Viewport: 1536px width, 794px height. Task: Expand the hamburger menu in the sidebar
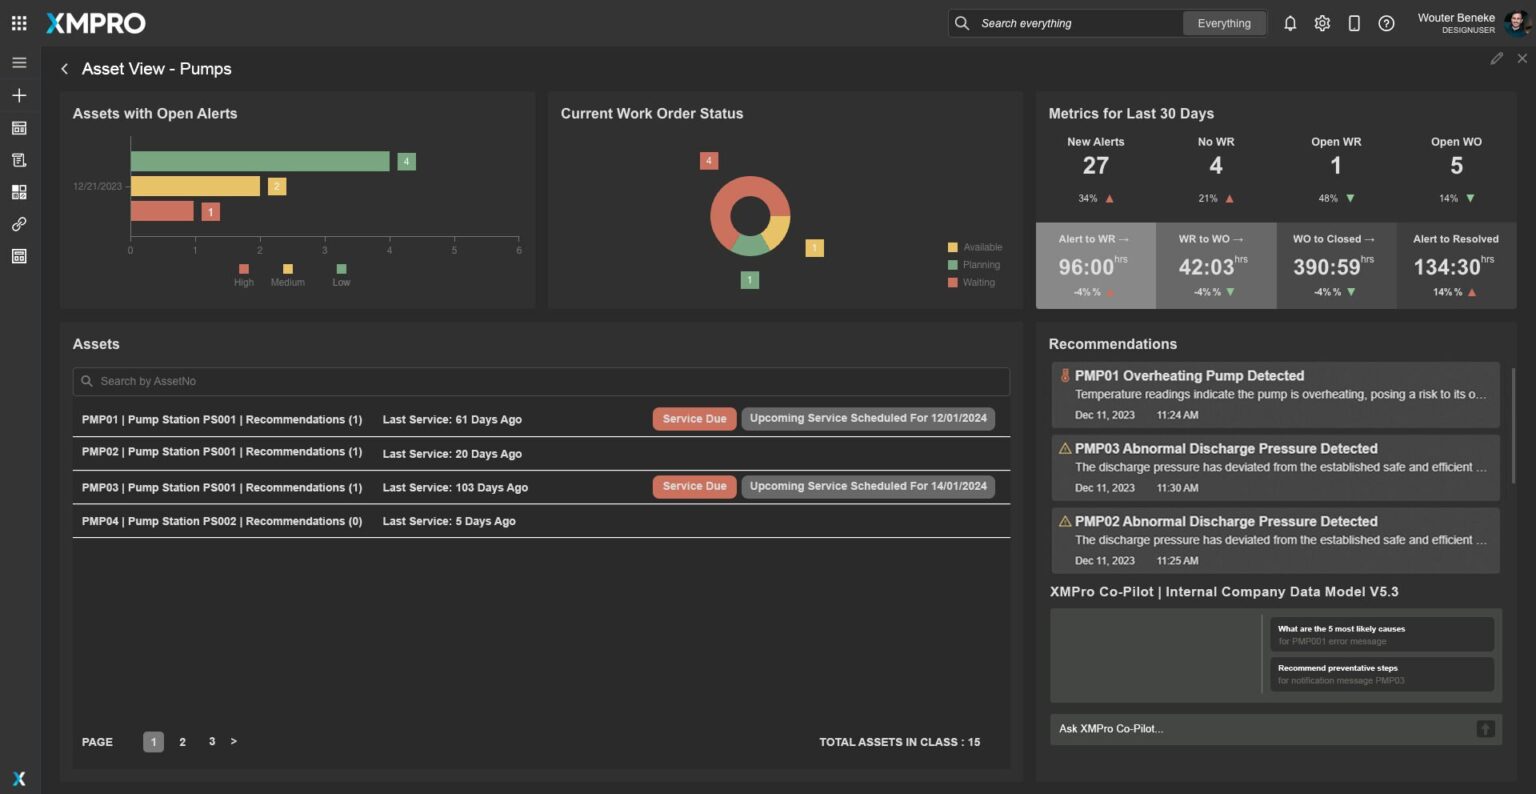click(x=19, y=62)
